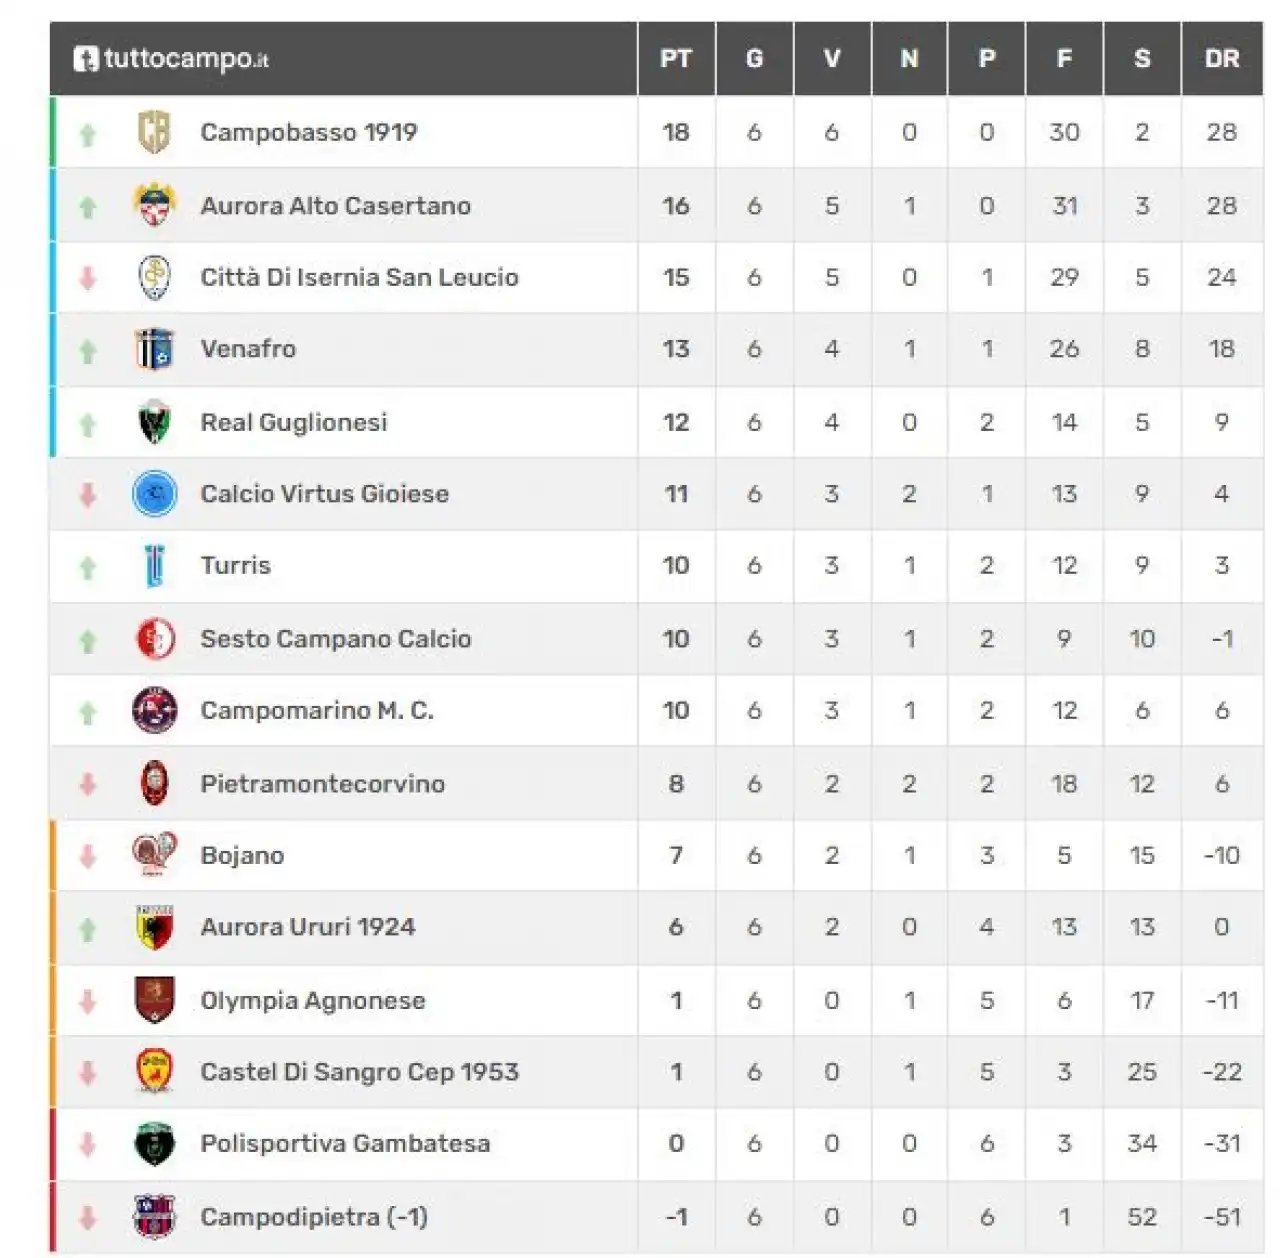Sort table by DR column header
1280x1258 pixels.
[x=1222, y=59]
